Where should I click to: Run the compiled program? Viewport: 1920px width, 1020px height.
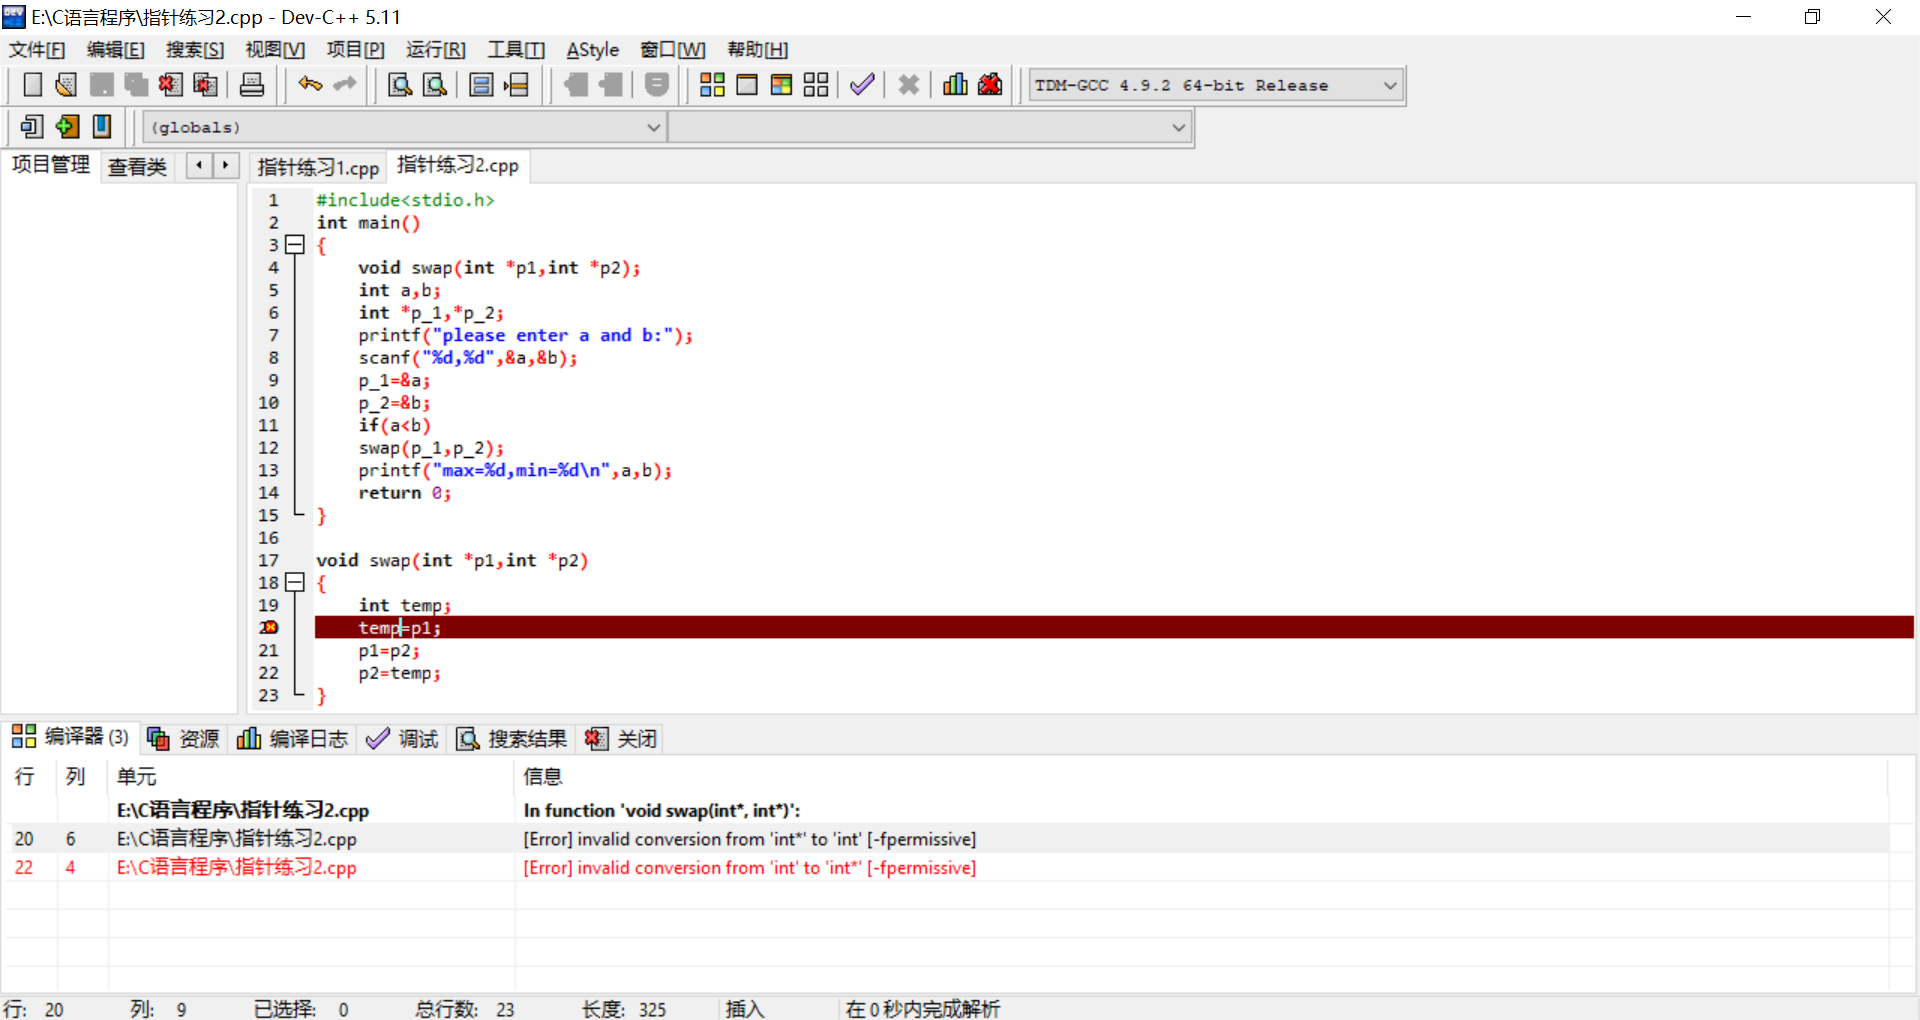(x=747, y=85)
